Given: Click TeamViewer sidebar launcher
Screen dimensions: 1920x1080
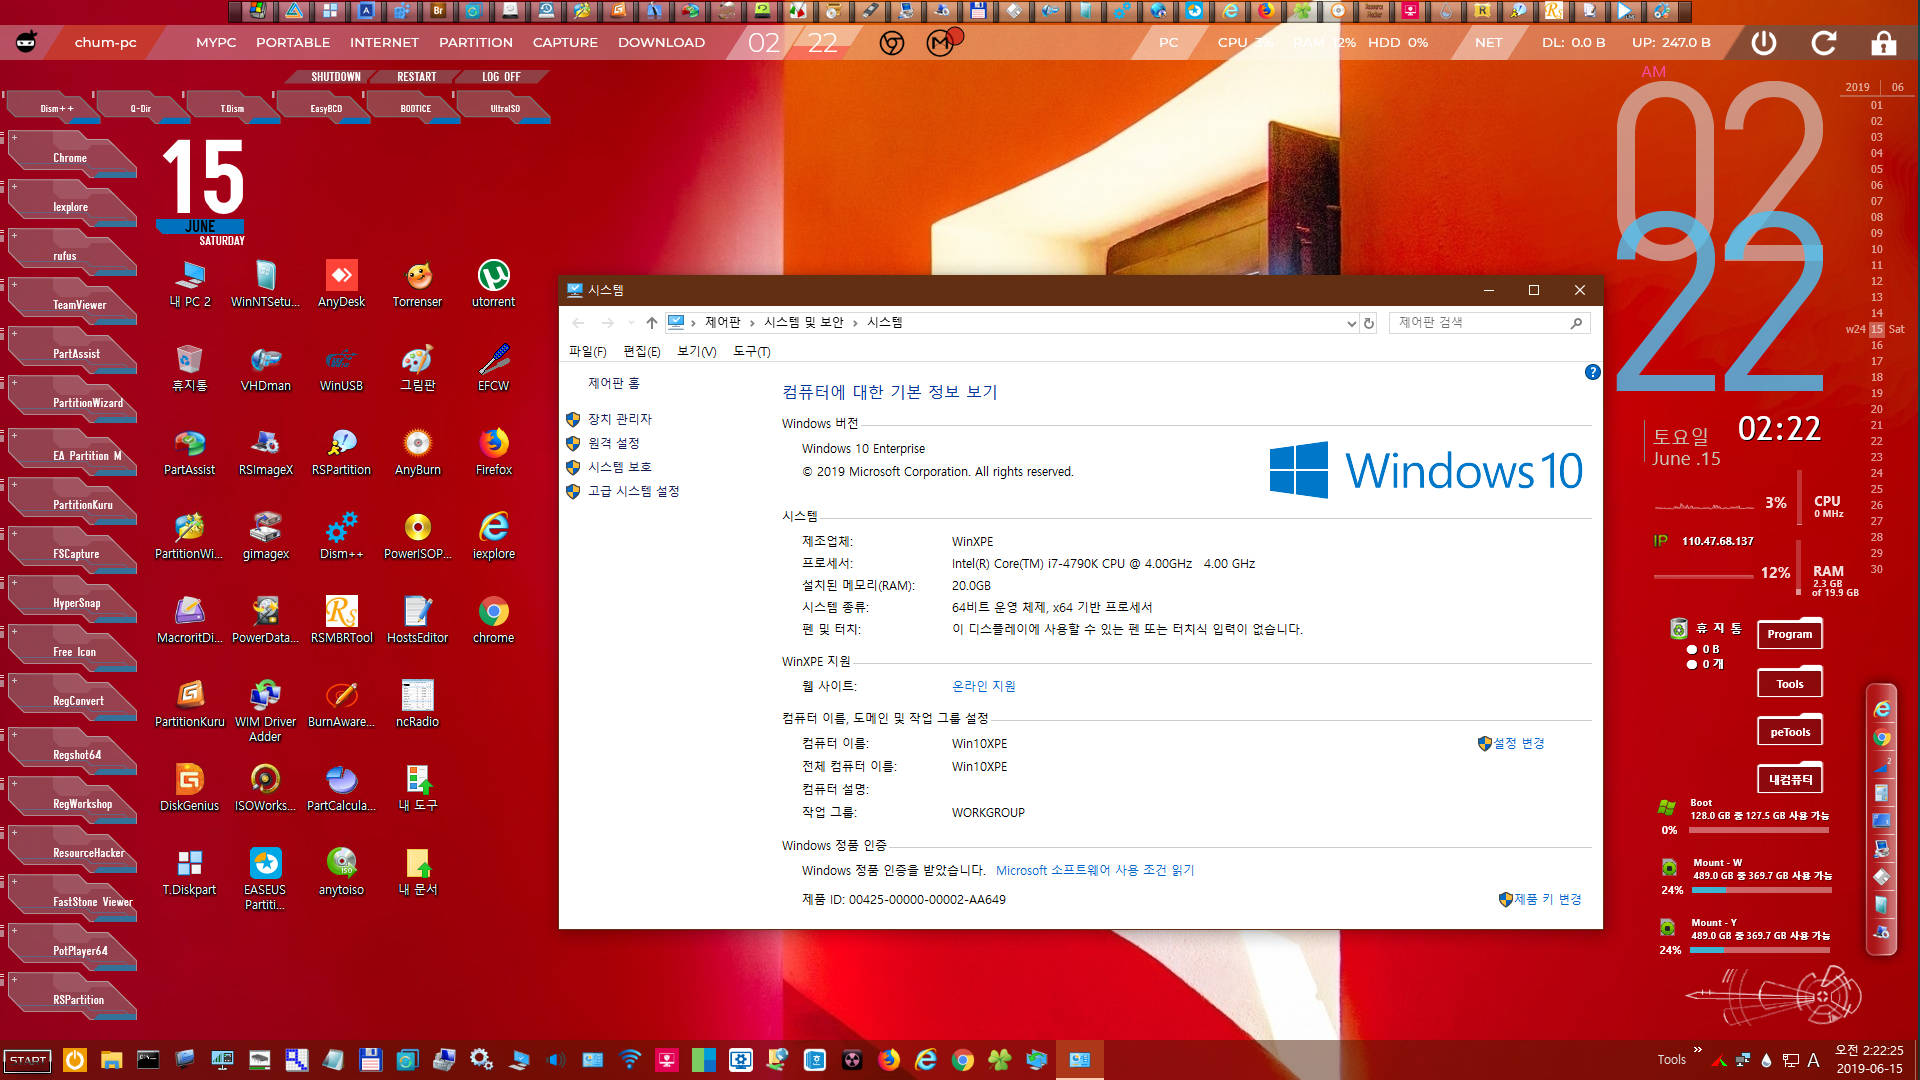Looking at the screenshot, I should coord(72,303).
